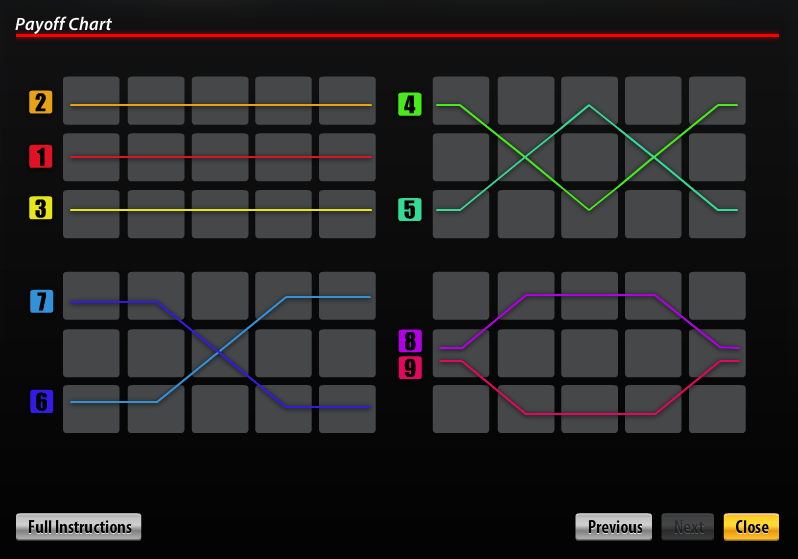The height and width of the screenshot is (559, 798).
Task: Click the purple payline 8 badge
Action: (x=410, y=341)
